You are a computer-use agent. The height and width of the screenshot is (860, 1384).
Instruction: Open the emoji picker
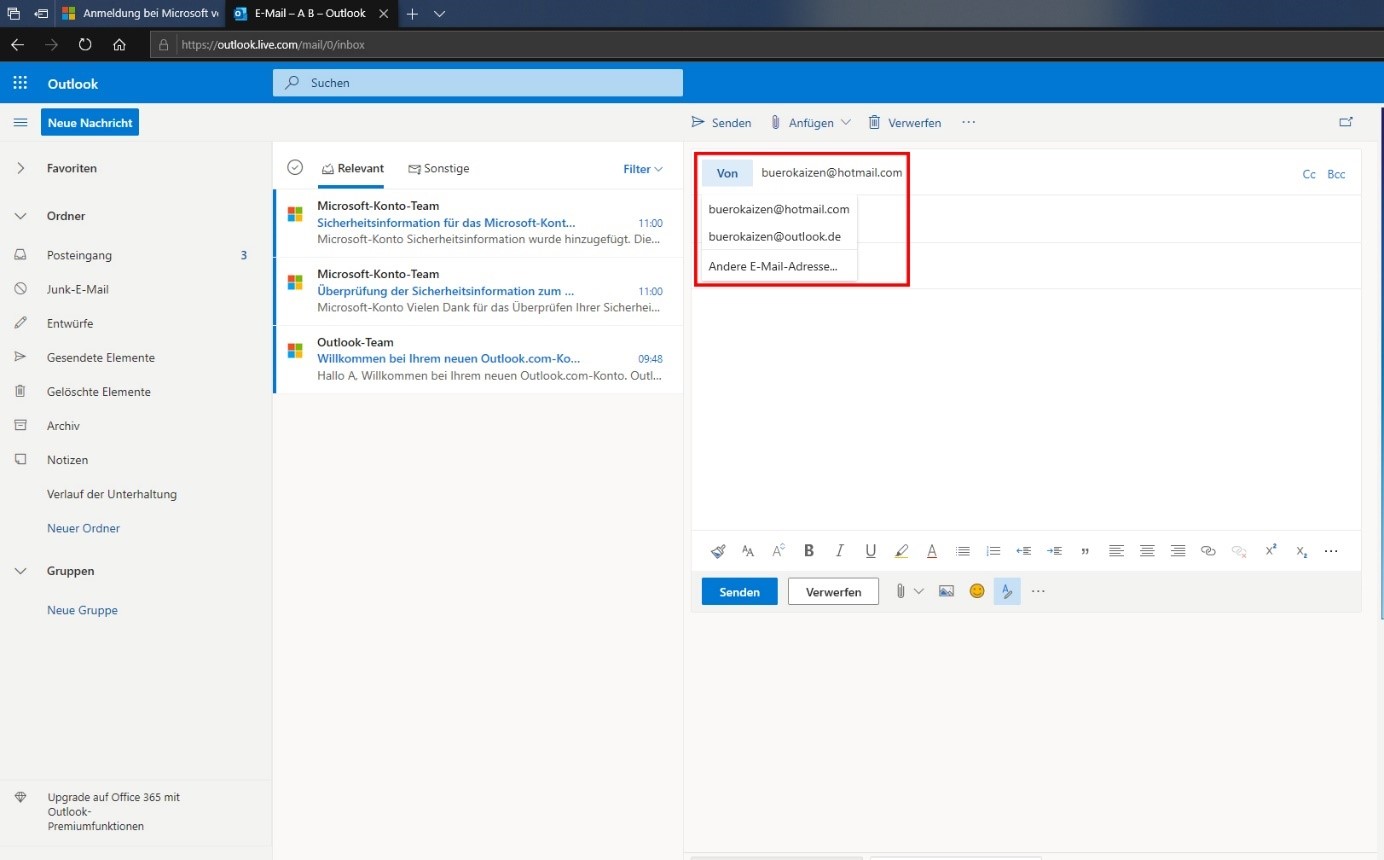coord(977,591)
